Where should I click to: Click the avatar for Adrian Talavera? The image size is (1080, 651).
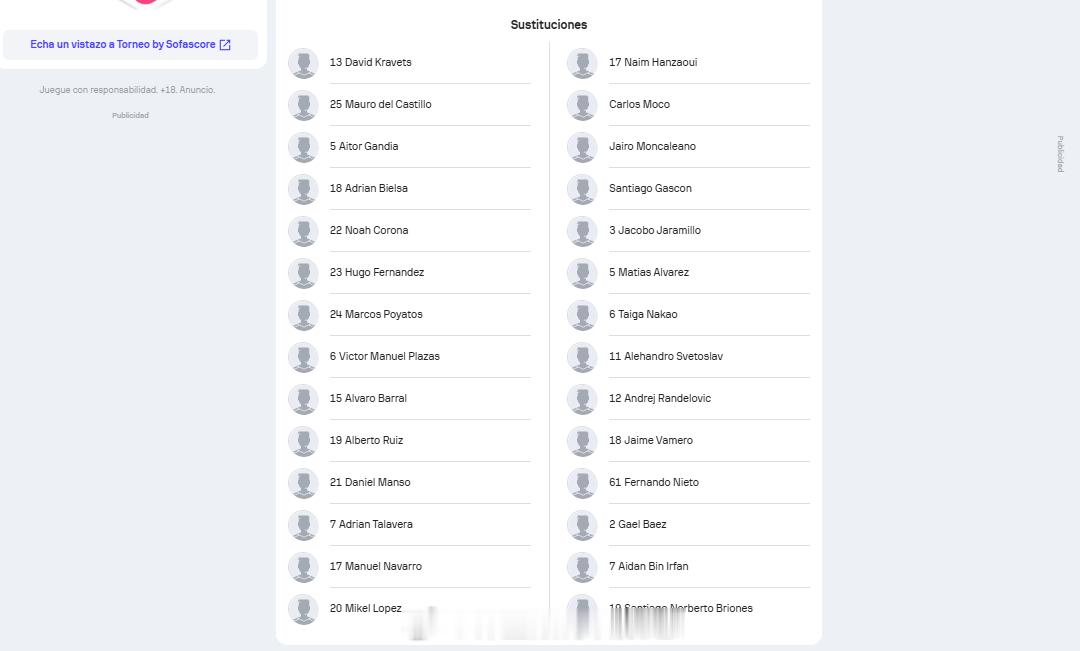point(303,525)
